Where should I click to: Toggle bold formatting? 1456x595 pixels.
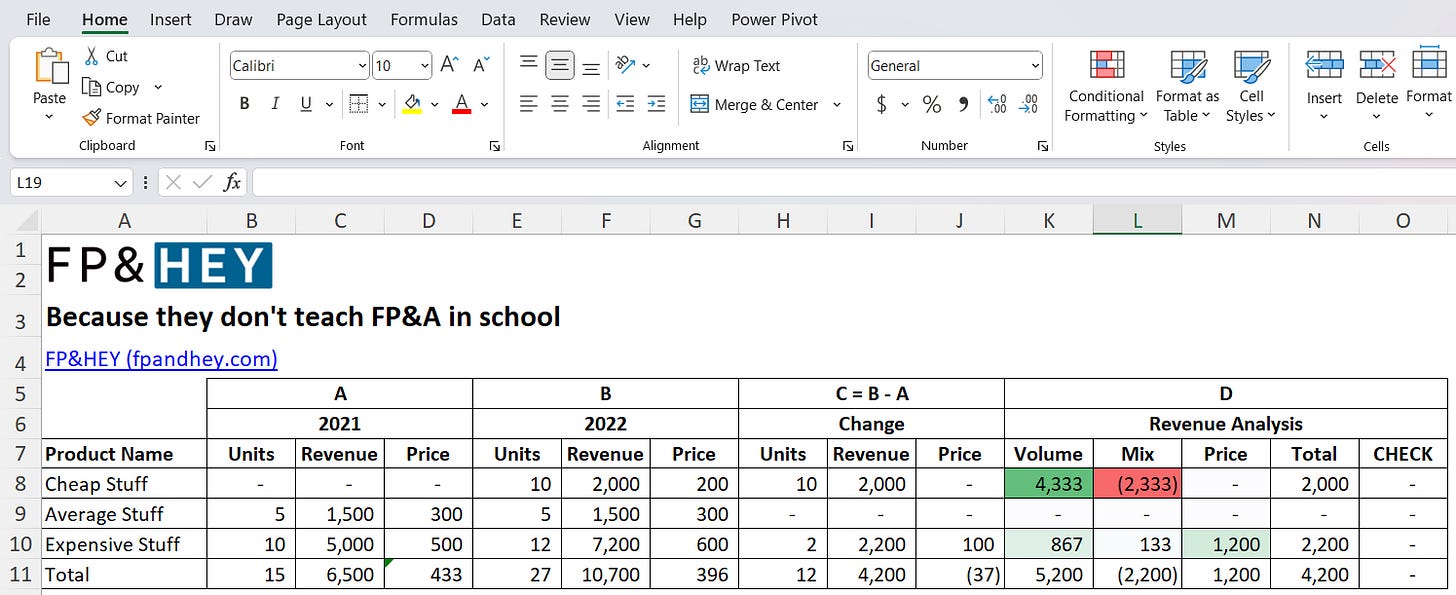pyautogui.click(x=244, y=104)
